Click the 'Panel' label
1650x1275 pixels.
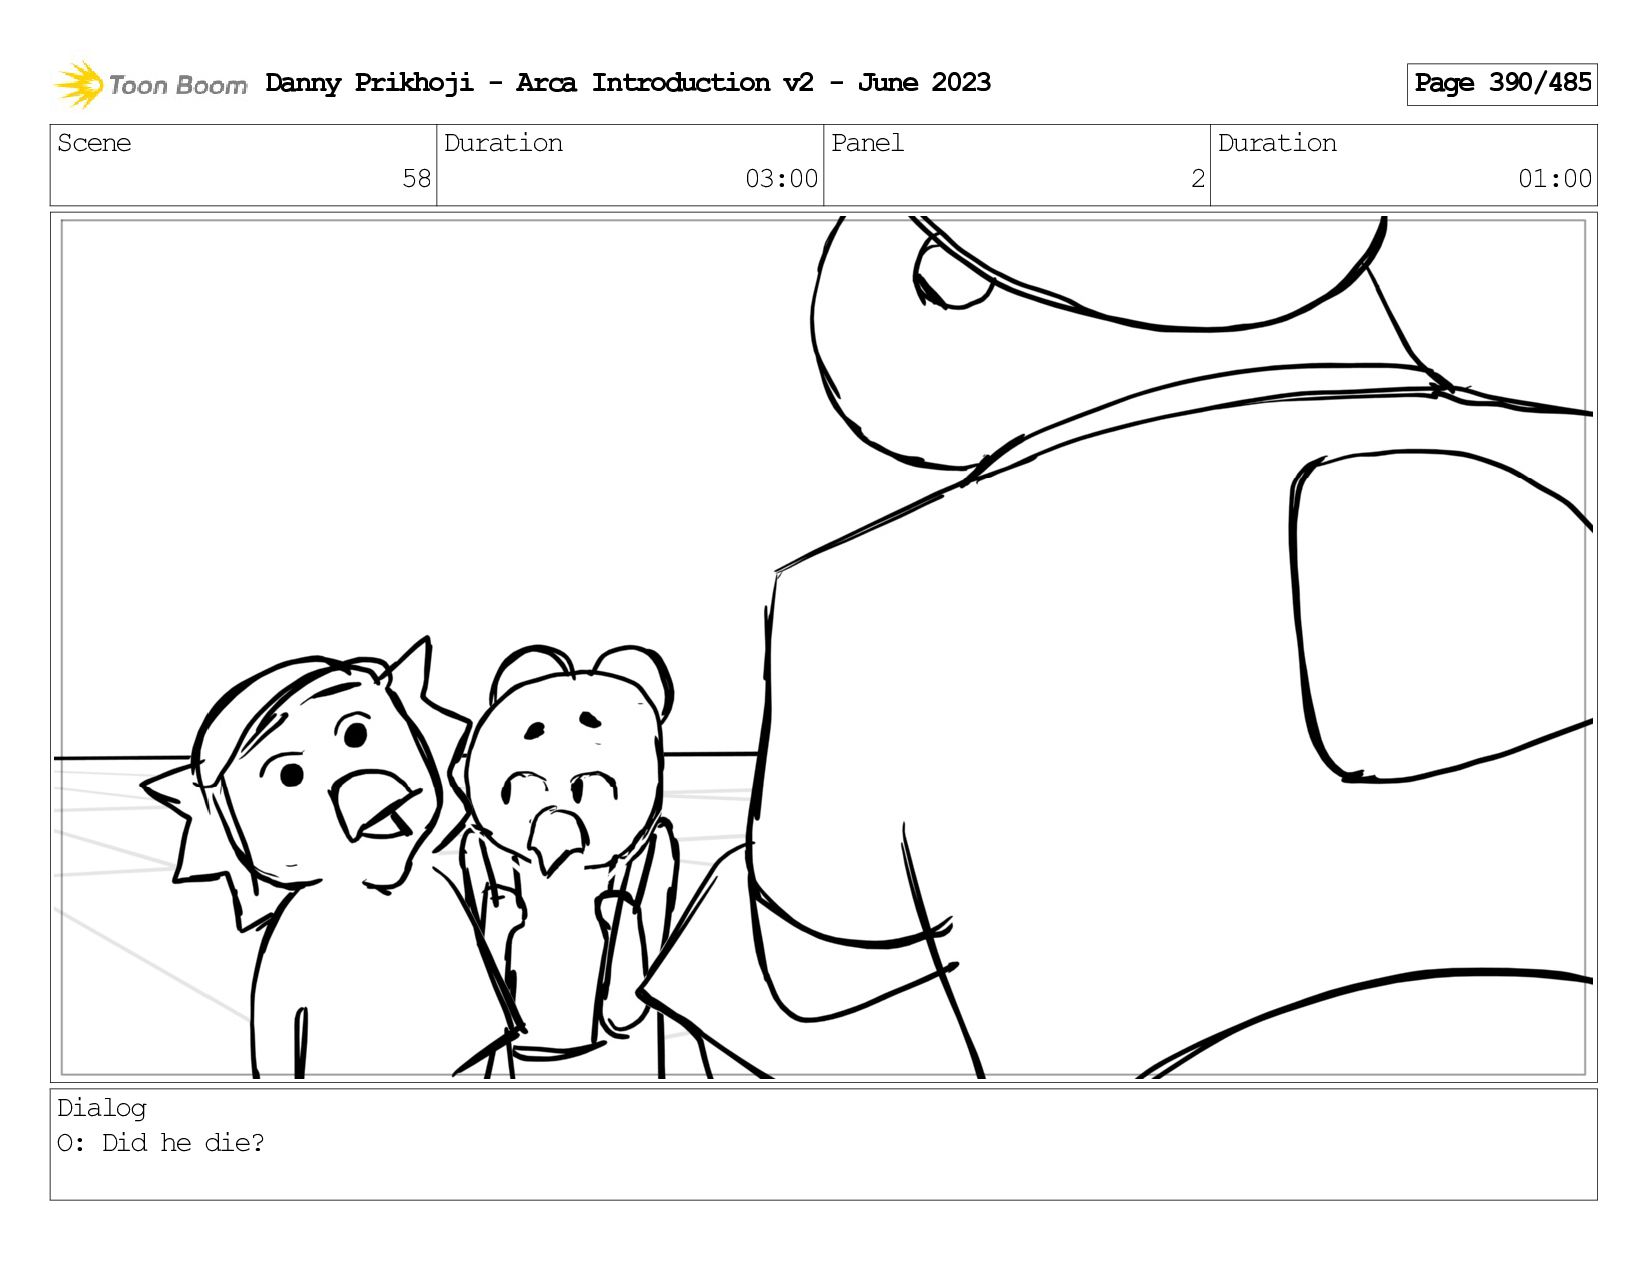867,143
